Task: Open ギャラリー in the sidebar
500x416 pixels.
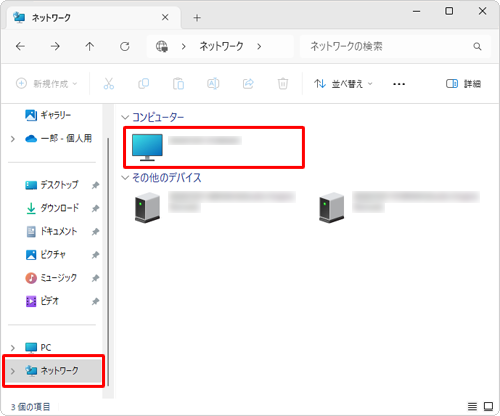Action: tap(48, 115)
